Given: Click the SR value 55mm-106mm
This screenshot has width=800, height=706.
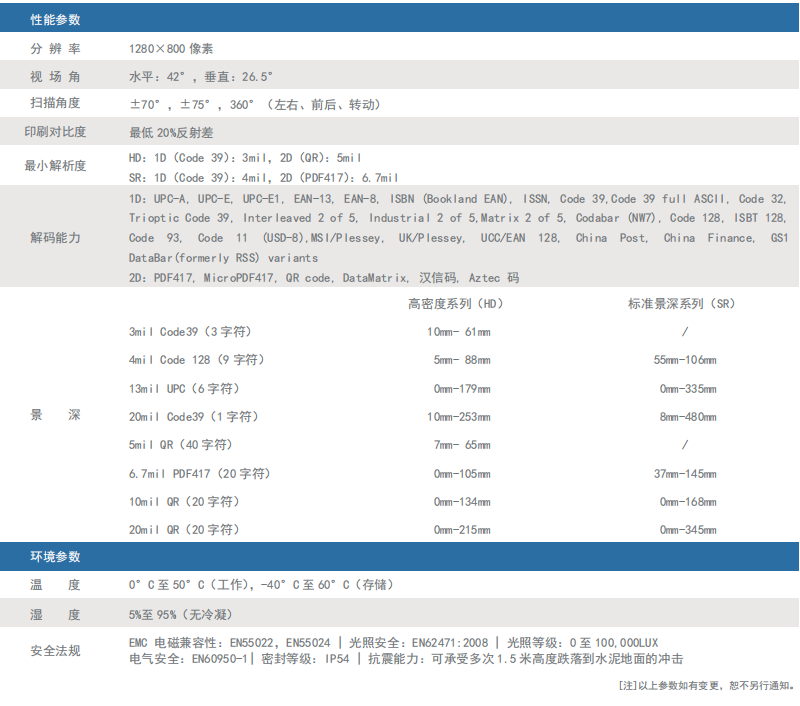Looking at the screenshot, I should point(685,360).
